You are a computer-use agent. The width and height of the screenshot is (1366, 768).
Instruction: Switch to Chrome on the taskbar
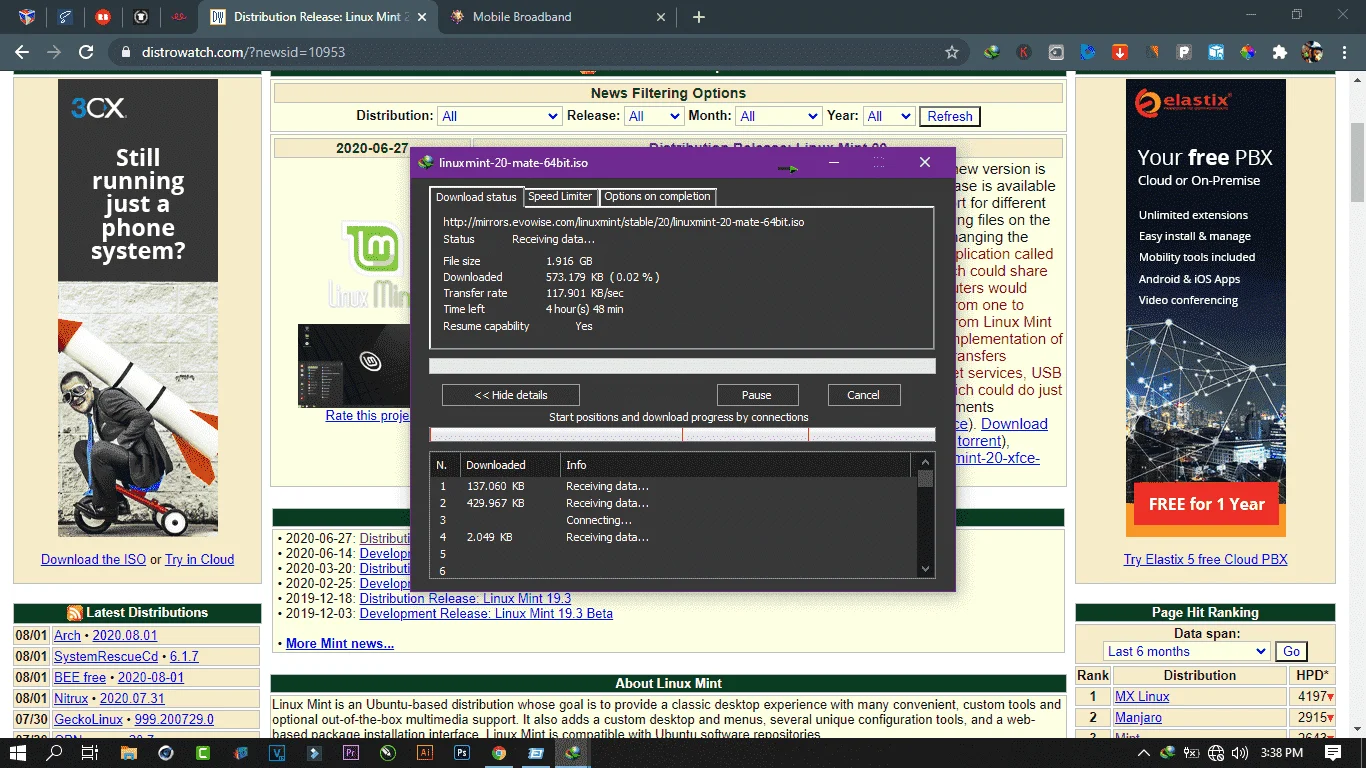[499, 753]
